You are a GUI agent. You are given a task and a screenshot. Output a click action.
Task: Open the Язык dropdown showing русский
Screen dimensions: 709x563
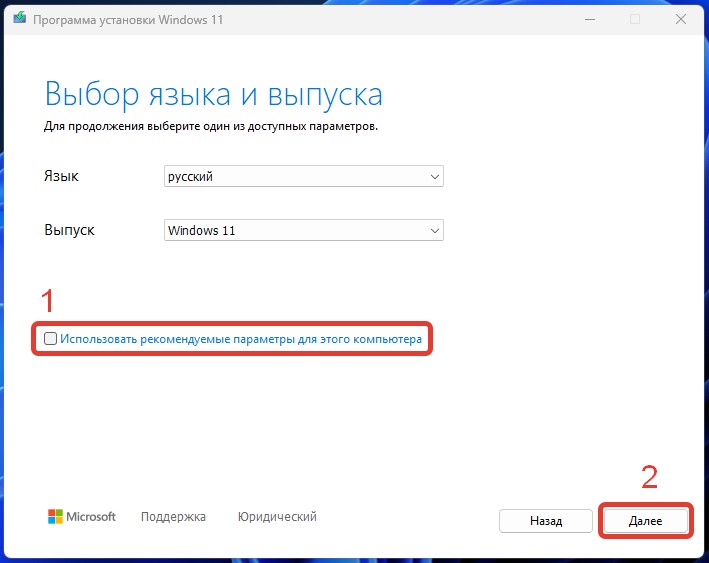click(x=303, y=176)
